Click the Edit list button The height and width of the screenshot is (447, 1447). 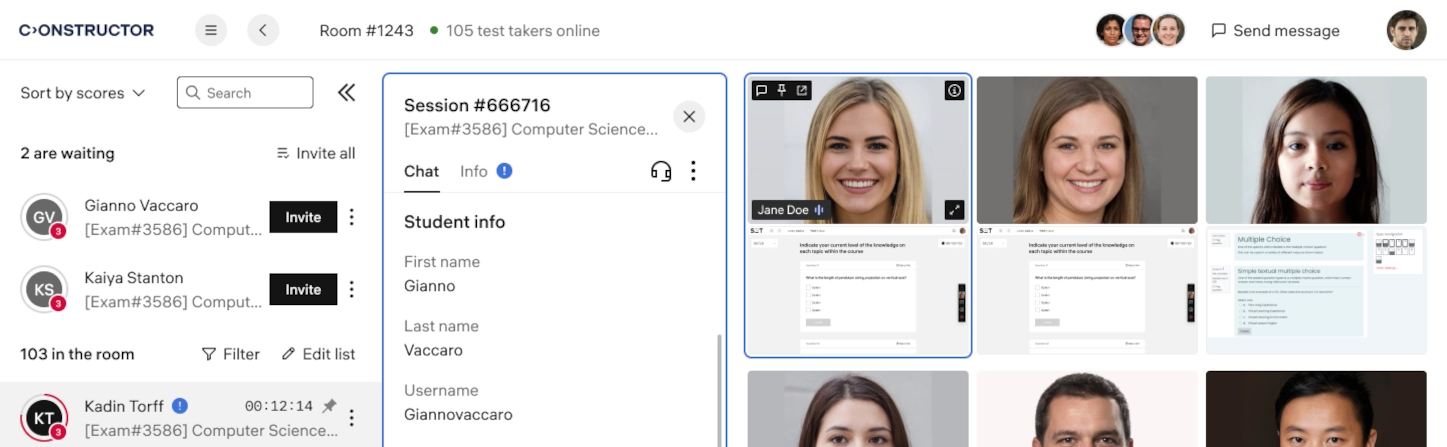319,354
